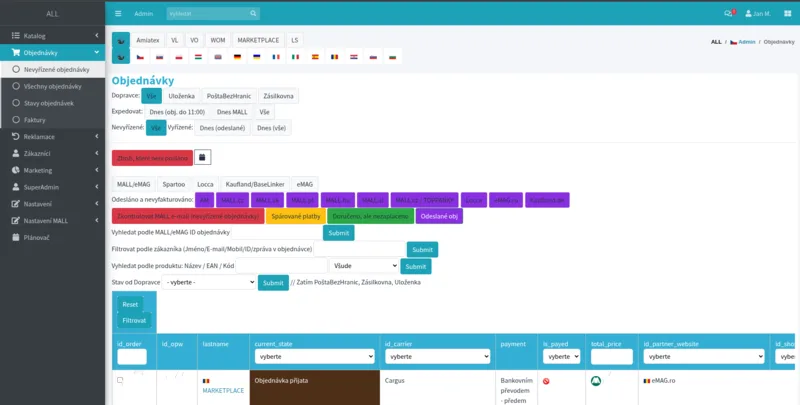Click the Reset button
Viewport: 800px width, 405px height.
[130, 304]
